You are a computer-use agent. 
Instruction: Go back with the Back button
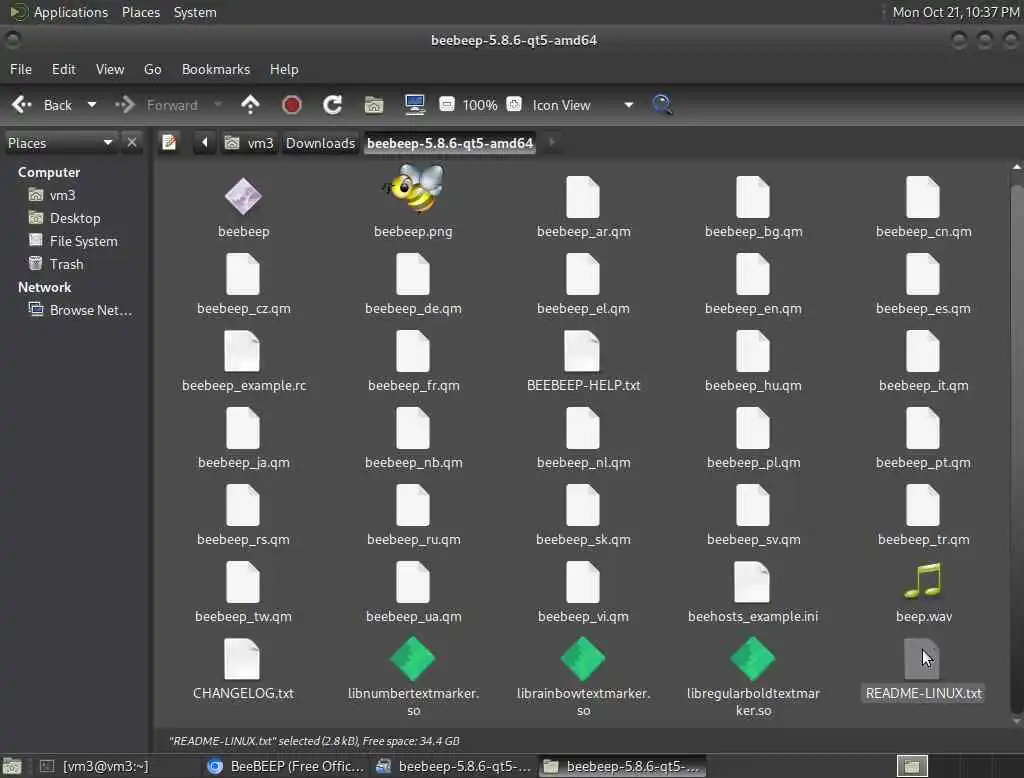coord(43,105)
